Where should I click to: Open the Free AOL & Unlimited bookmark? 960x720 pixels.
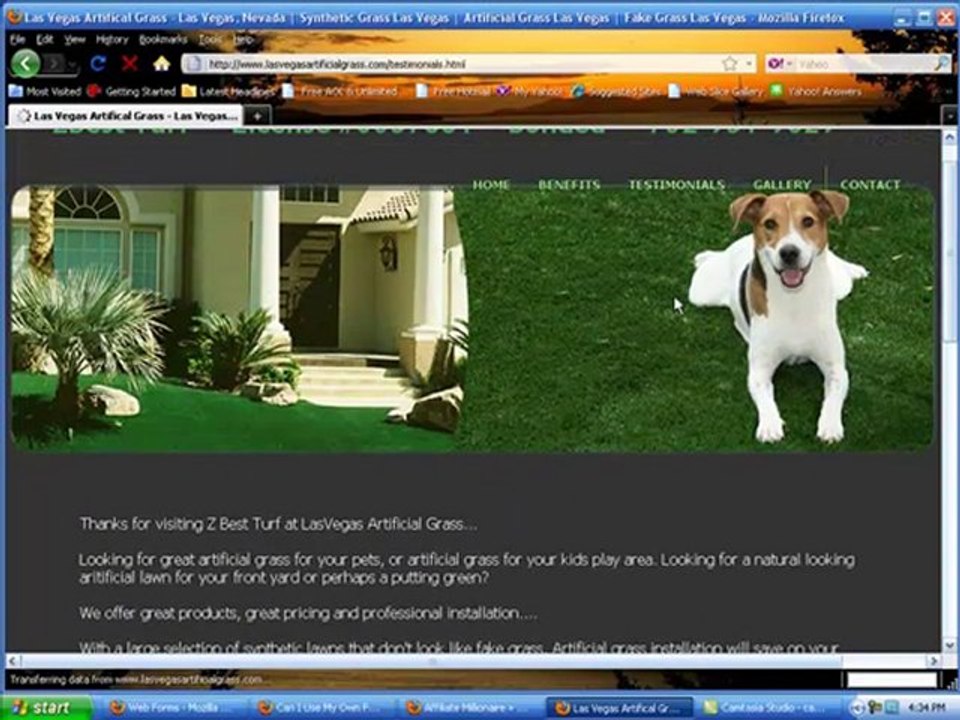(x=340, y=91)
